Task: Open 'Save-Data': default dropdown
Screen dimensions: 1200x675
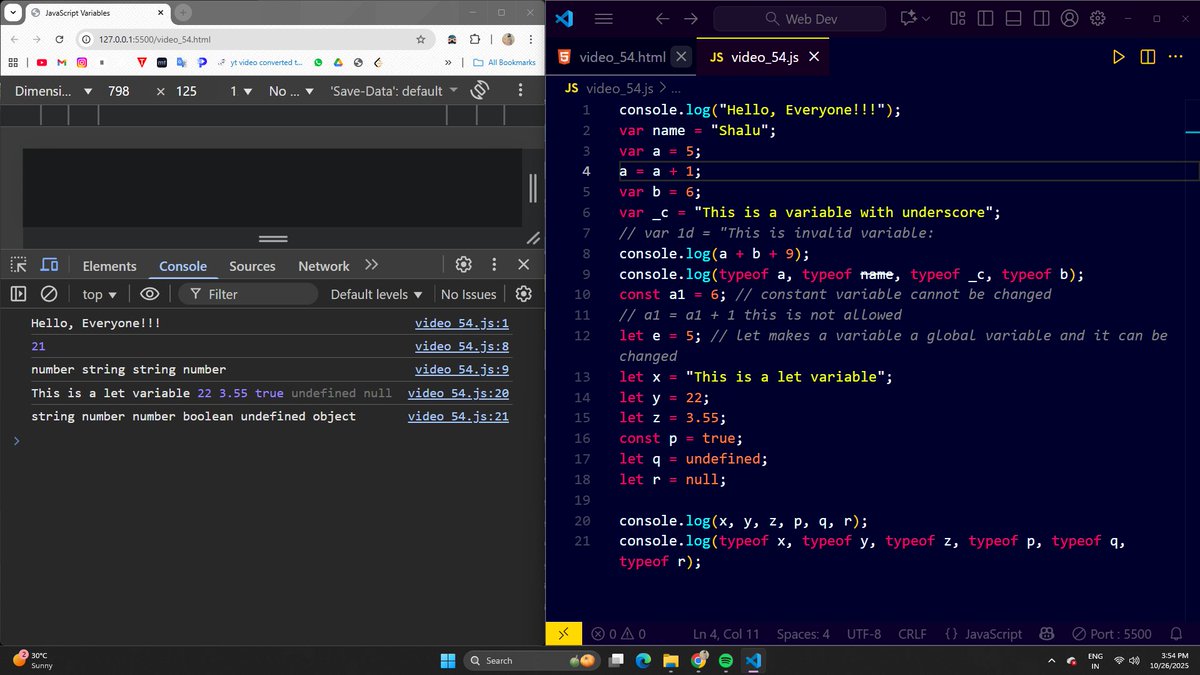Action: (394, 91)
